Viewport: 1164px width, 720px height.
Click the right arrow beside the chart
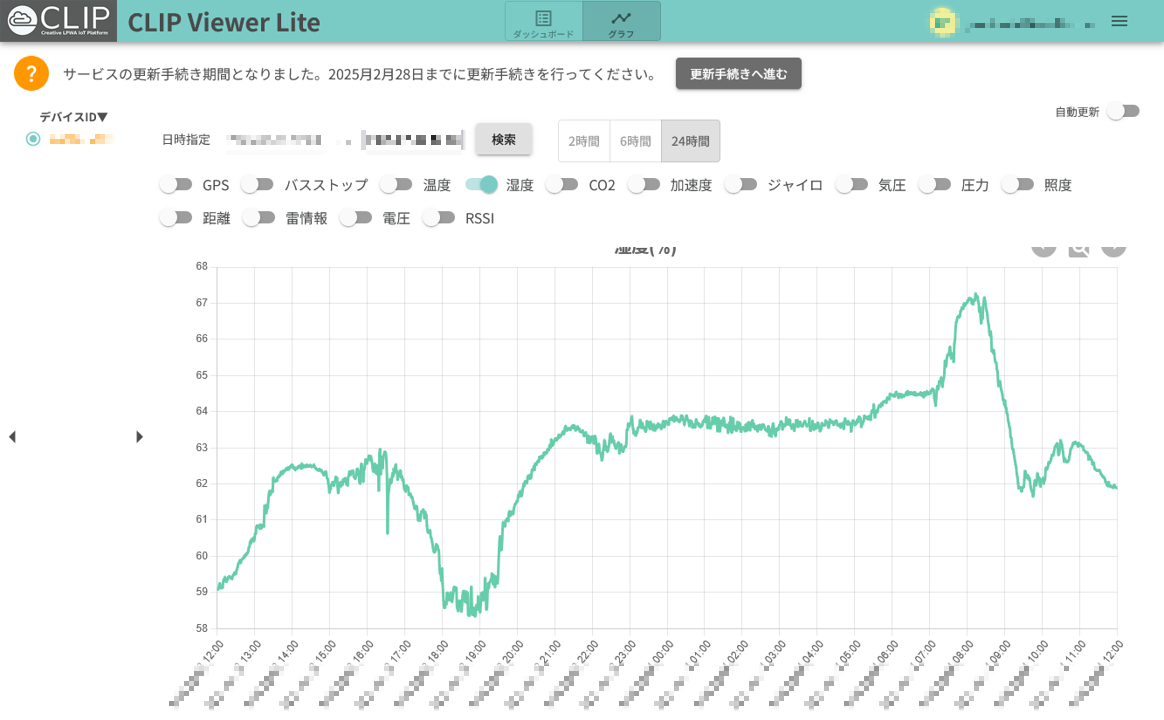[x=139, y=437]
